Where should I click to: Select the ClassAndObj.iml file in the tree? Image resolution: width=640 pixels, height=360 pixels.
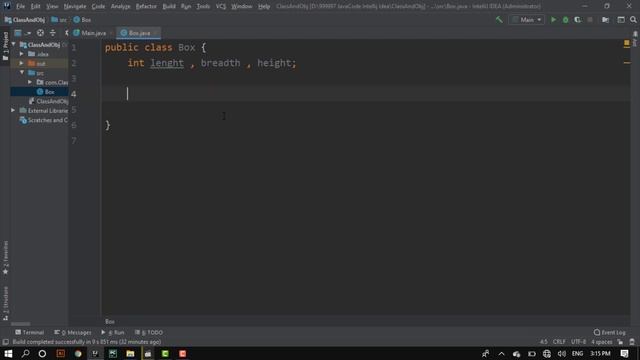[x=48, y=101]
